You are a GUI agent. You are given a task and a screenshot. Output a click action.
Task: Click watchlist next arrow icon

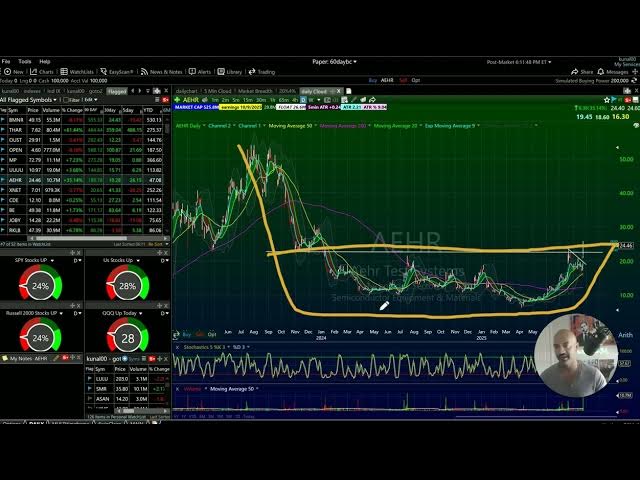140,91
